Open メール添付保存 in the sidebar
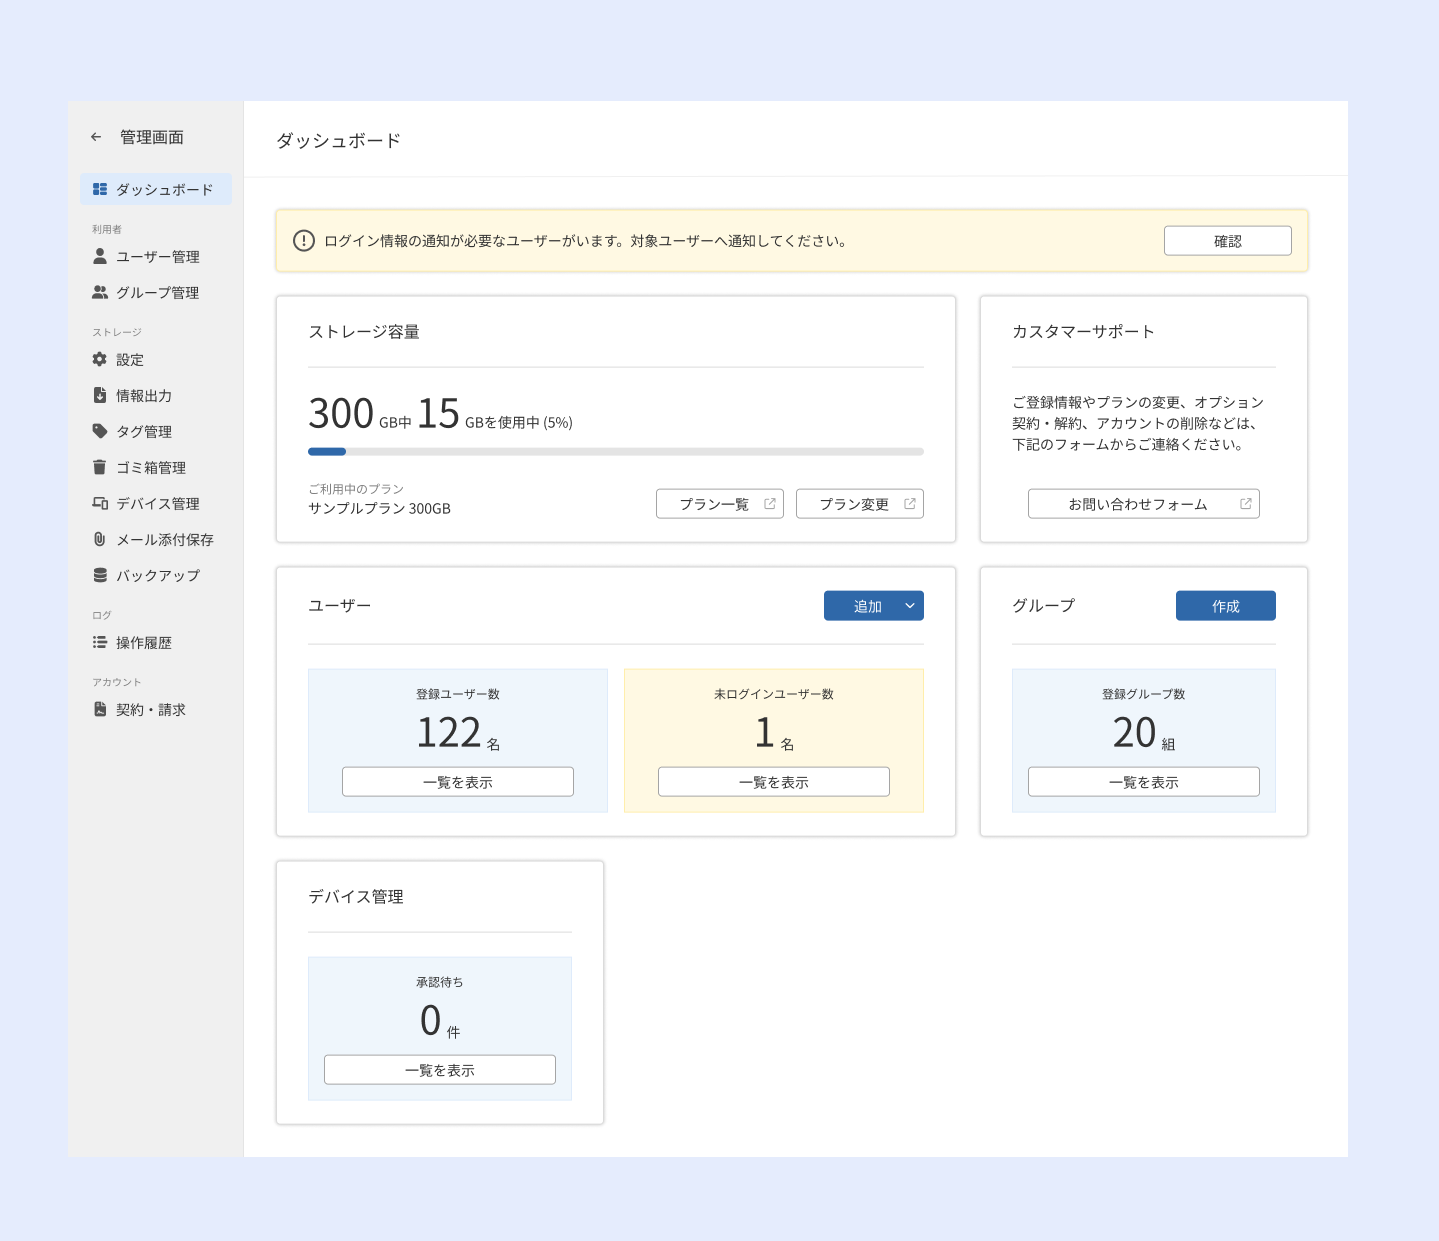This screenshot has width=1439, height=1241. (156, 539)
